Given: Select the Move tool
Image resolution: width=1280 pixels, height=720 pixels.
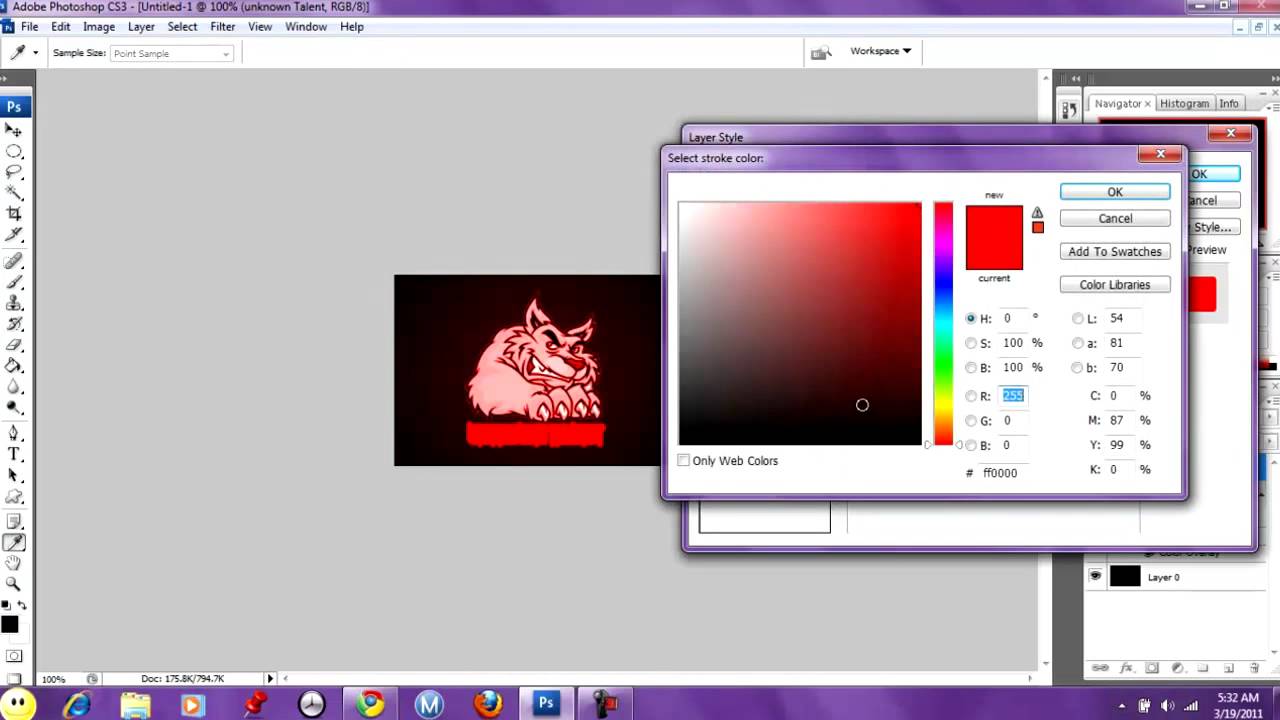Looking at the screenshot, I should pyautogui.click(x=14, y=130).
